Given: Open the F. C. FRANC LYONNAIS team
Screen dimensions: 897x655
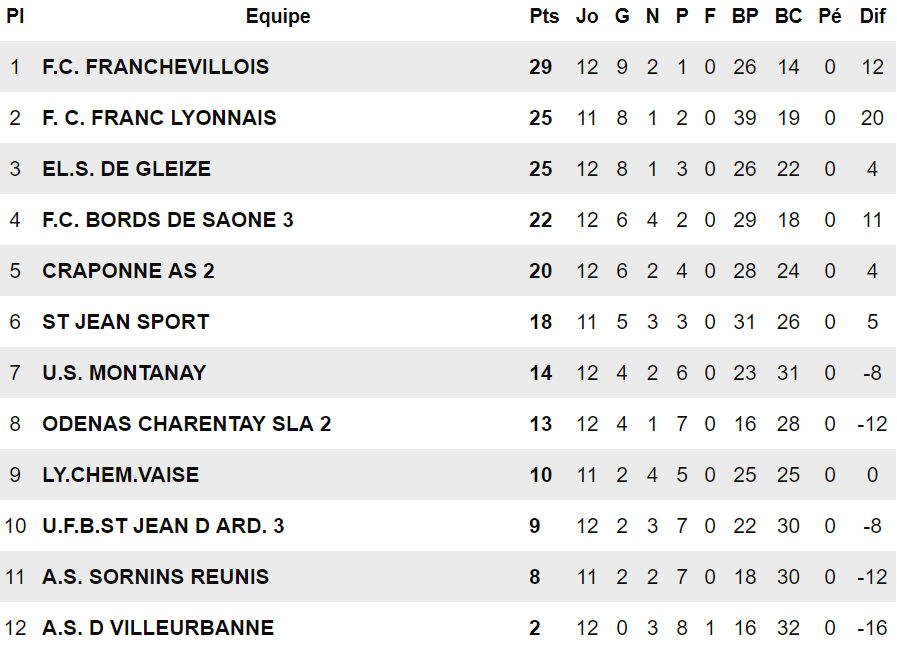Looking at the screenshot, I should tap(159, 118).
